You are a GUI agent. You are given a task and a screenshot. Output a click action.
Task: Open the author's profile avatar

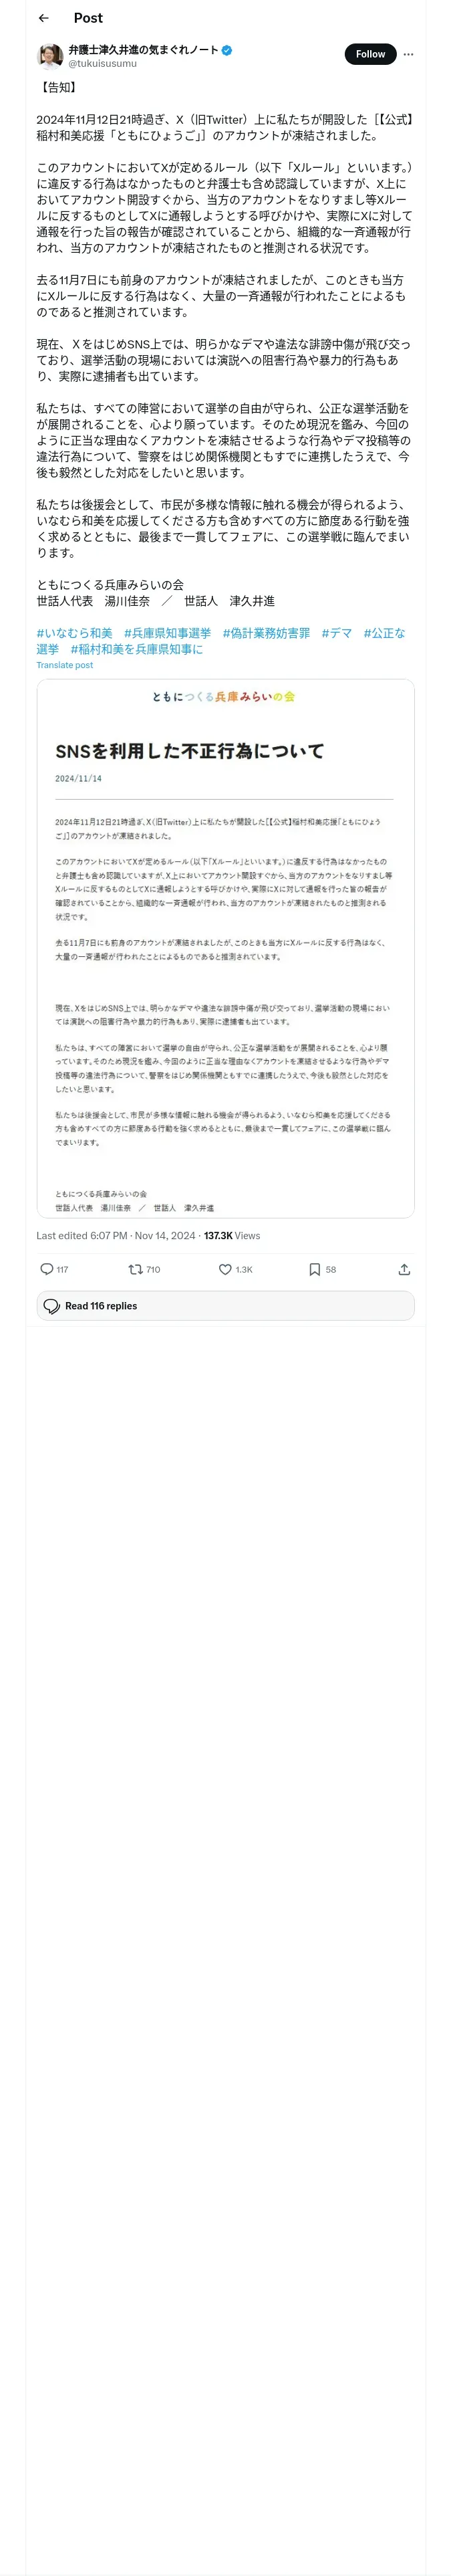tap(50, 55)
